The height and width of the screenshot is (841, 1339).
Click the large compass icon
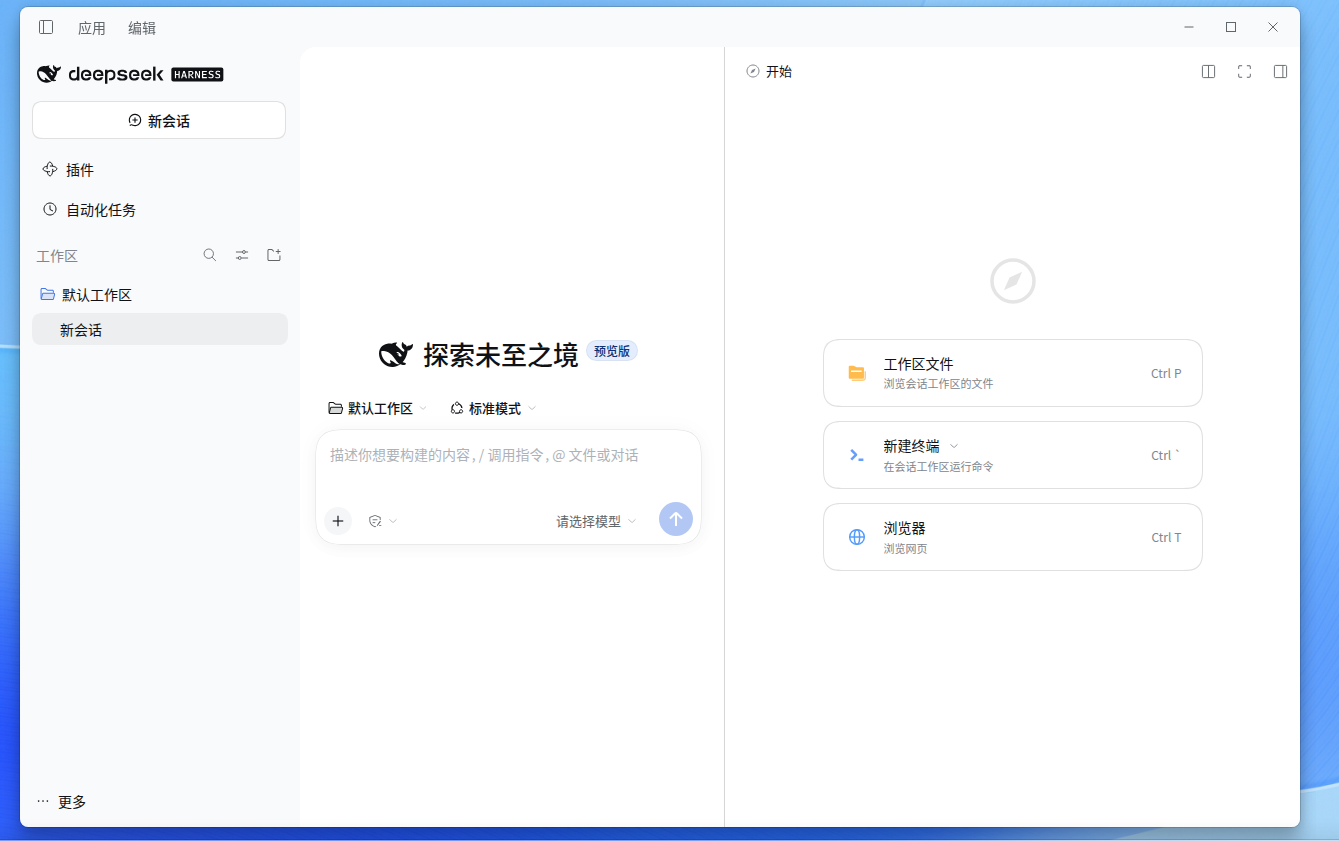pos(1013,281)
